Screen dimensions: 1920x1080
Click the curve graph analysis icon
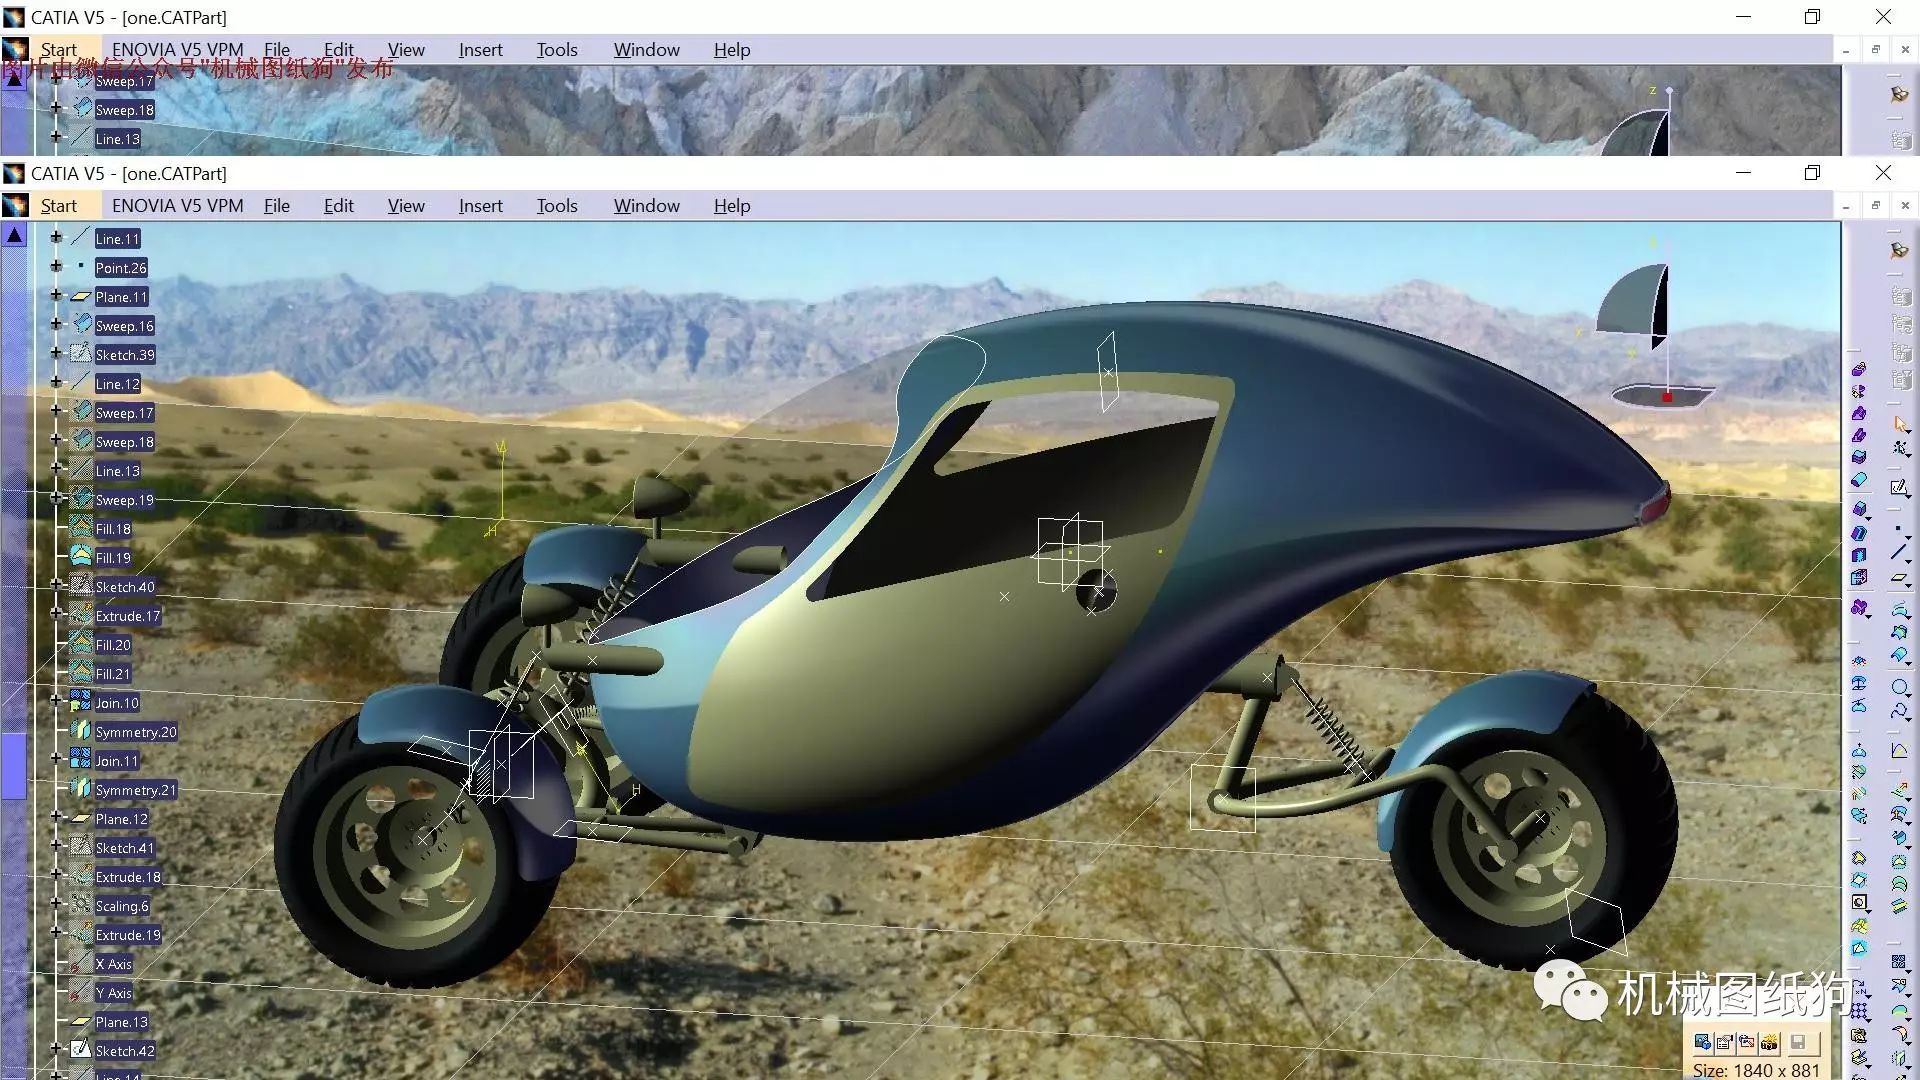pos(1899,751)
